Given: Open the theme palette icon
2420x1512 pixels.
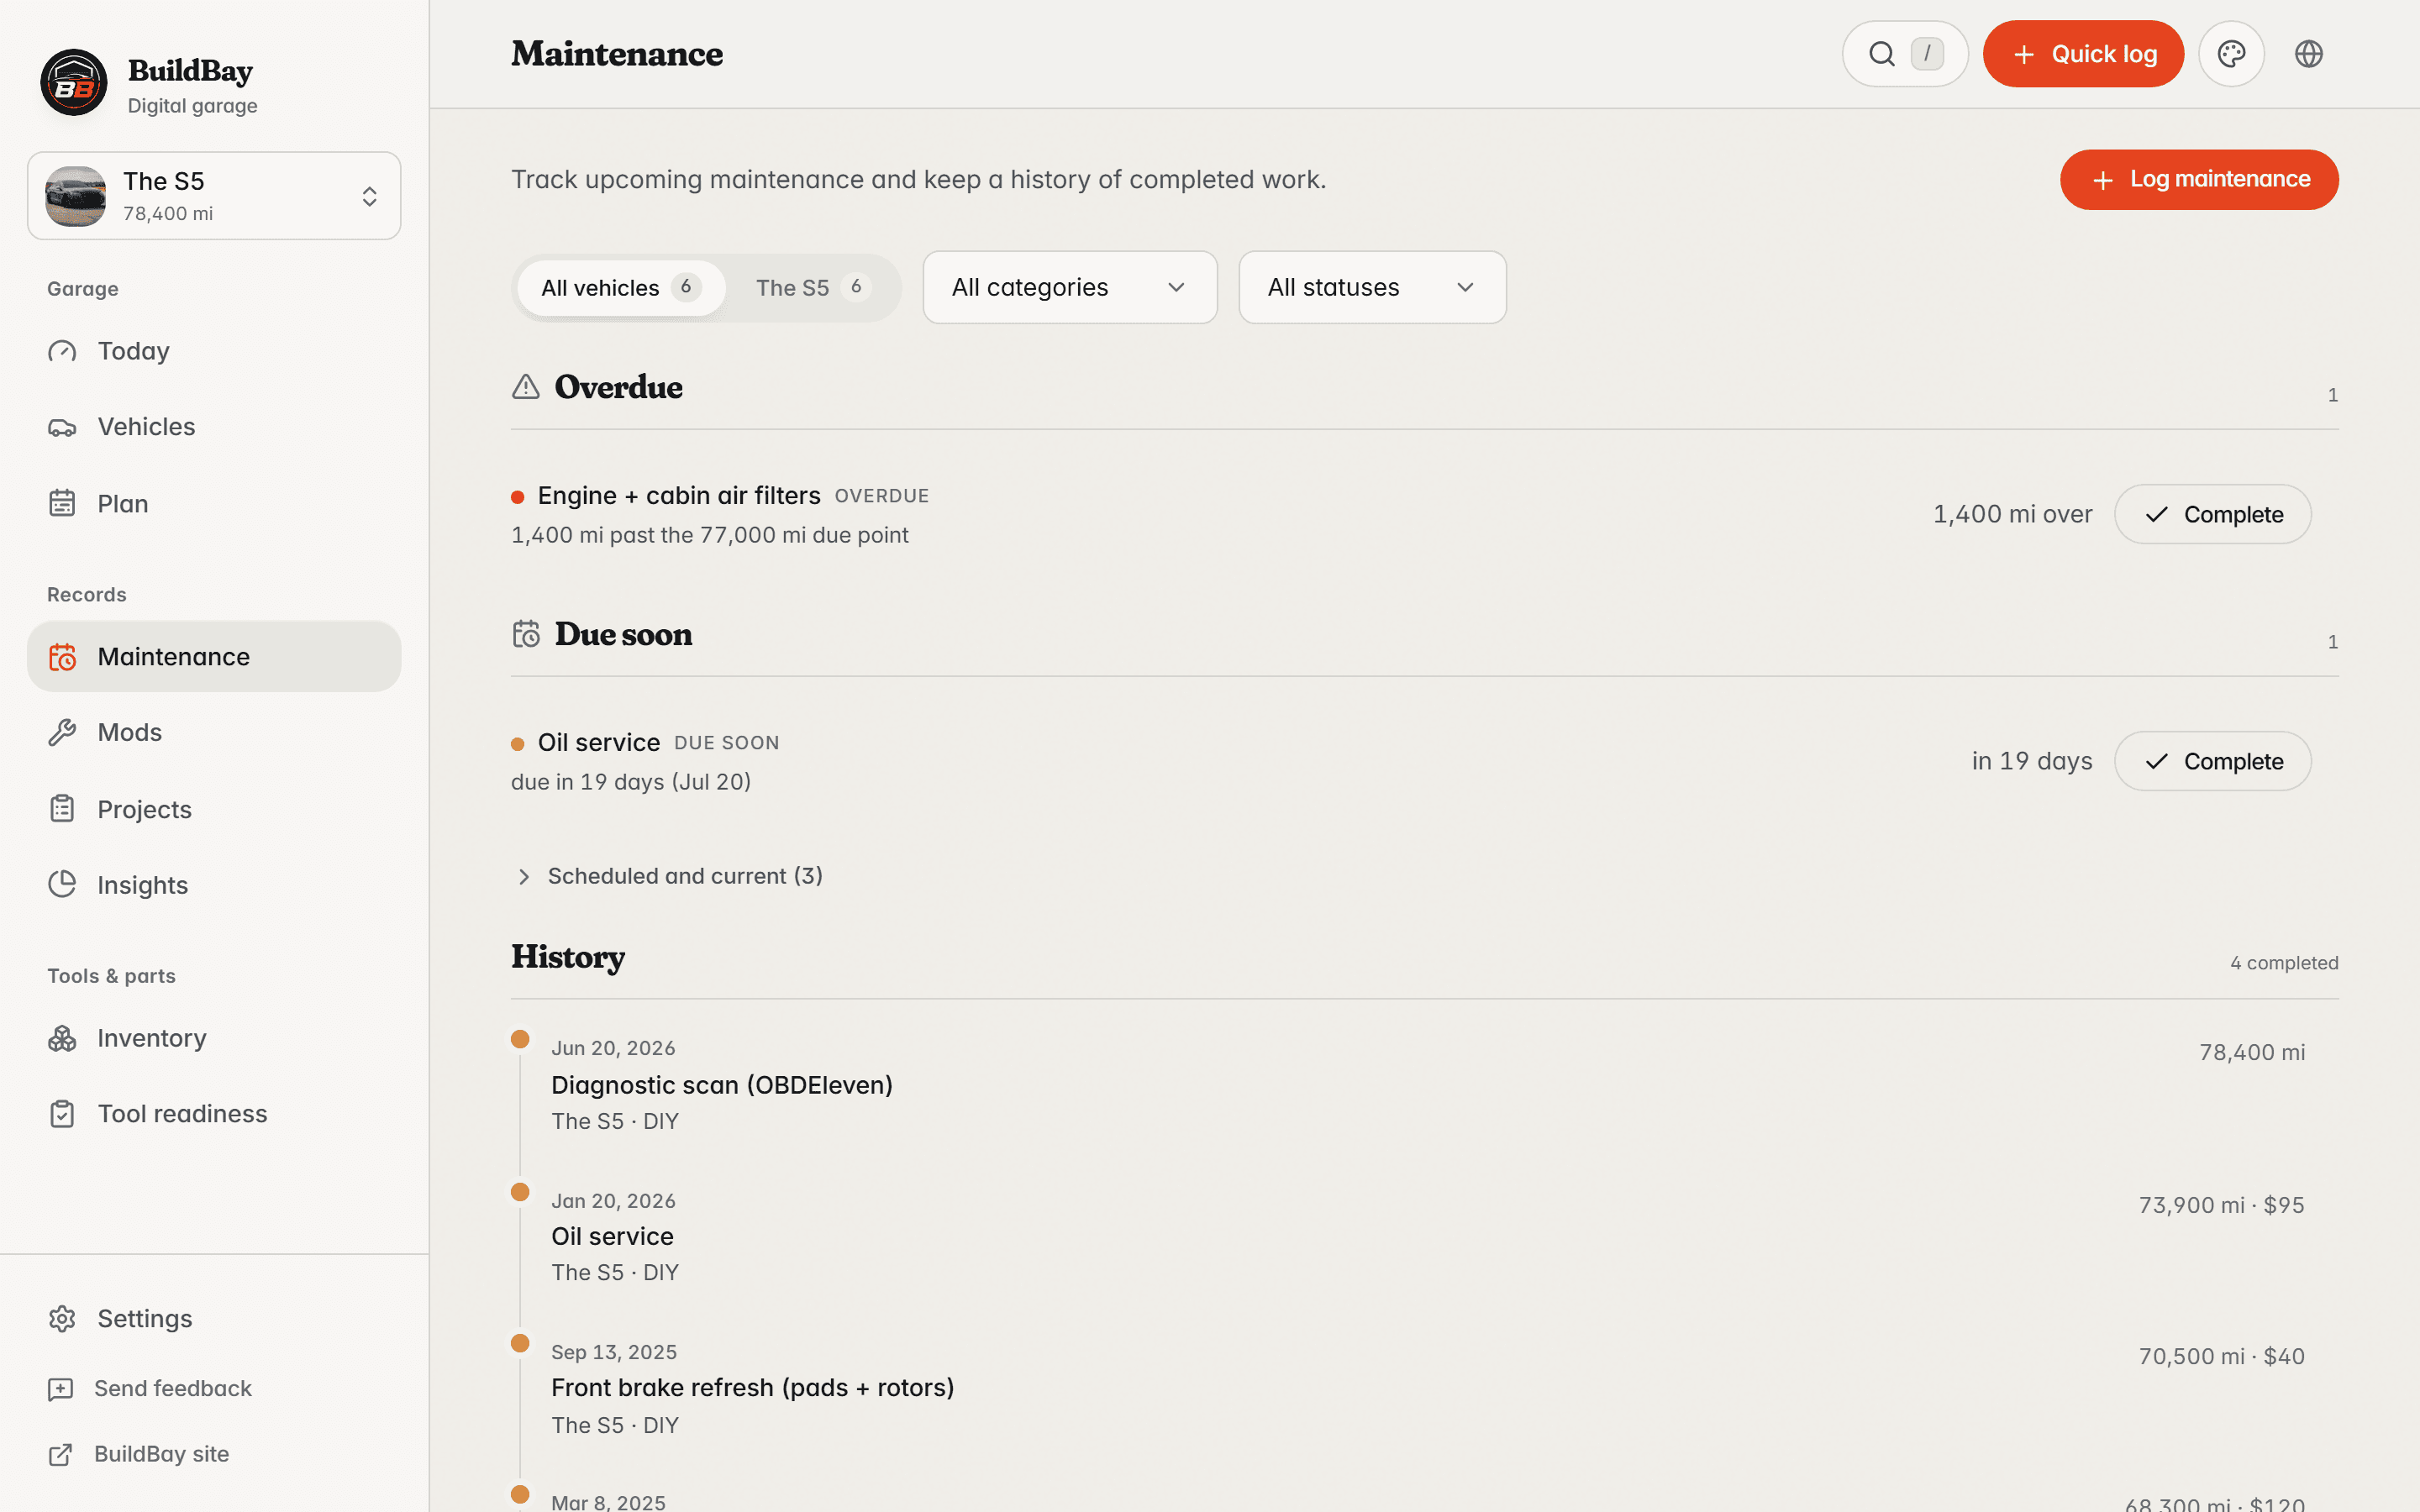Looking at the screenshot, I should point(2231,54).
